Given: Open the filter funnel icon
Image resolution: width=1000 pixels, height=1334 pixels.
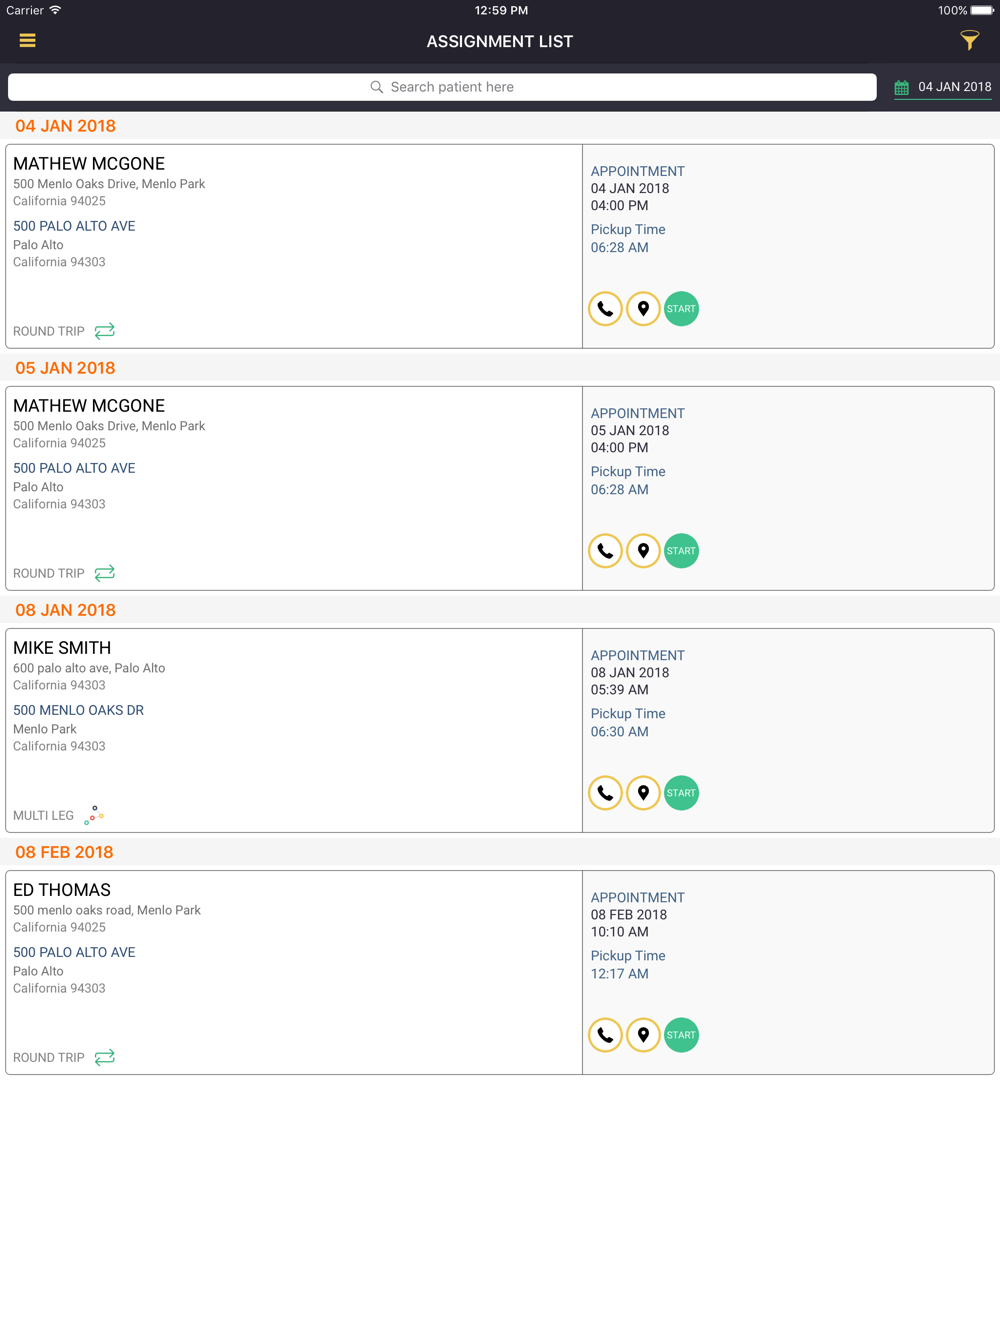Looking at the screenshot, I should (969, 40).
